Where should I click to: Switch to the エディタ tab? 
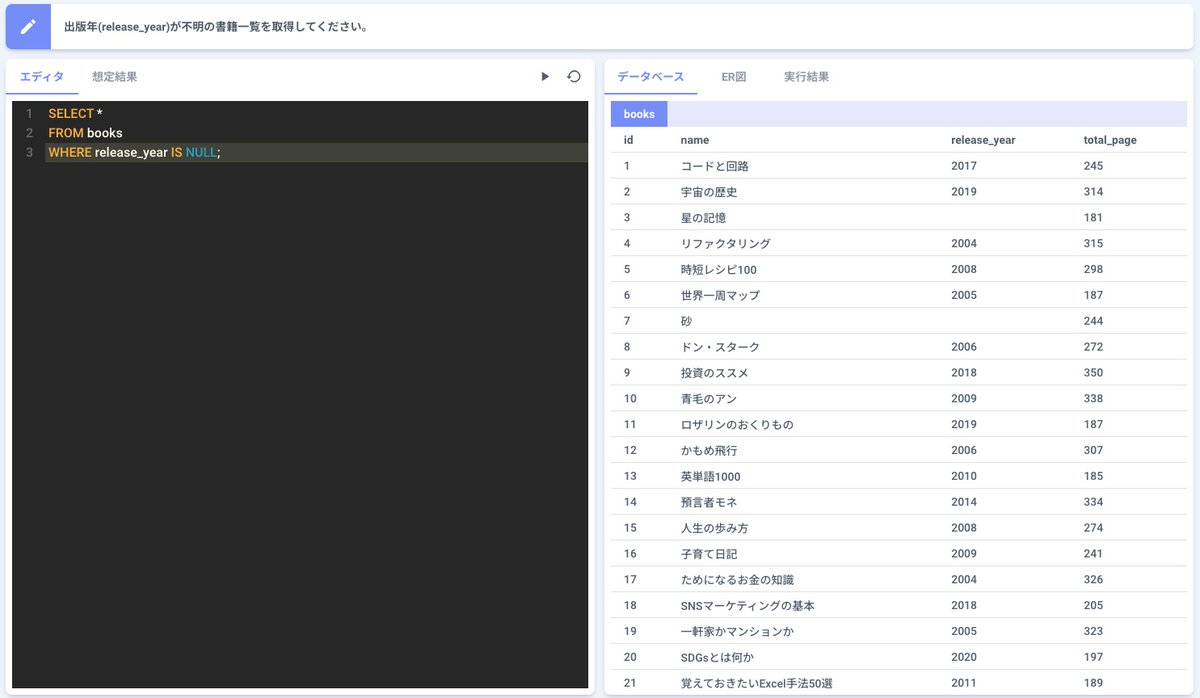[42, 77]
